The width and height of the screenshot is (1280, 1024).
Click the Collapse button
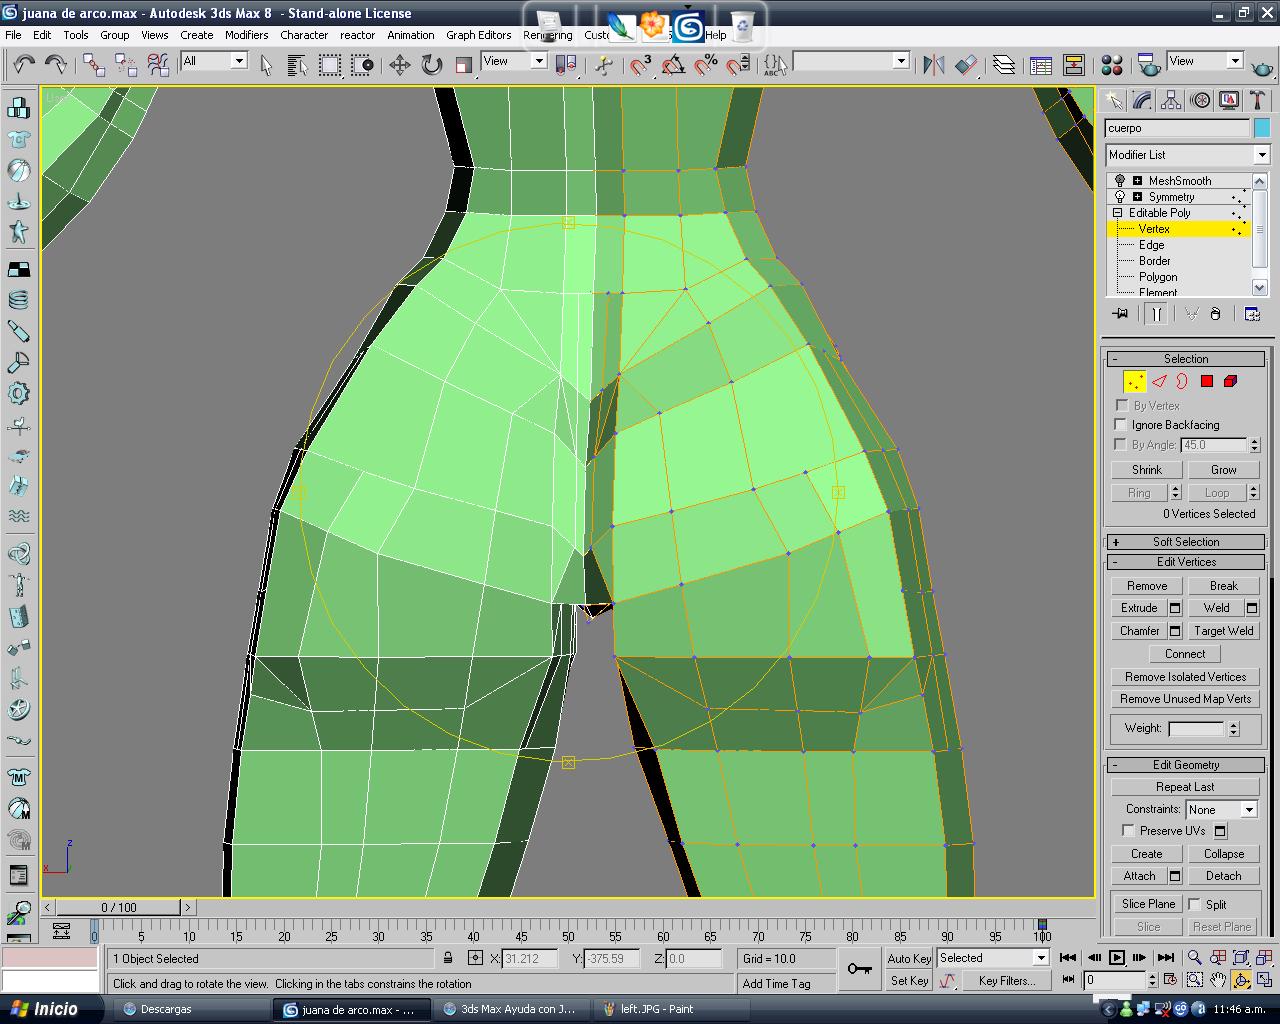(x=1224, y=854)
